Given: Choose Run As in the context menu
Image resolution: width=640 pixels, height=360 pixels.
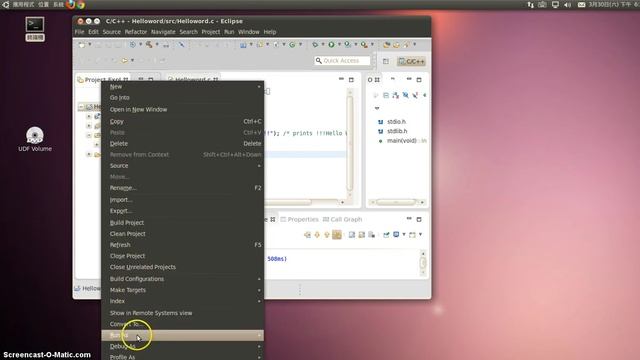Looking at the screenshot, I should 182,335.
